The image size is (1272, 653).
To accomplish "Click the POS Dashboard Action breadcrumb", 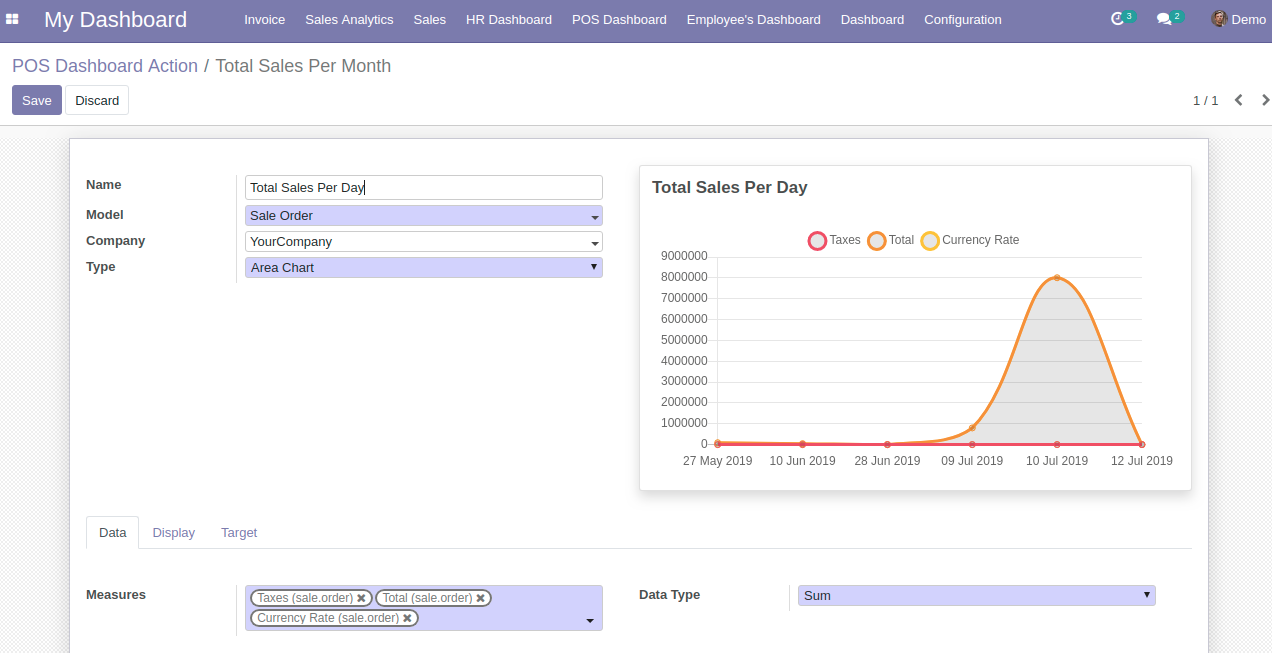I will [105, 66].
